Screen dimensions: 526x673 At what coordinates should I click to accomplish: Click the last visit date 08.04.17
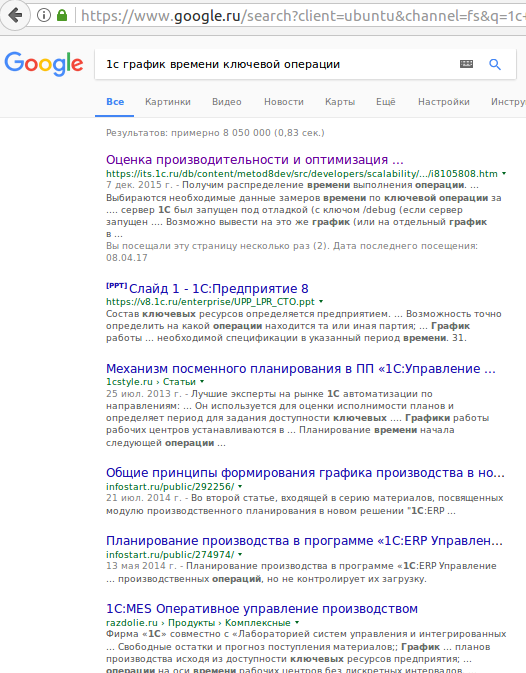[127, 258]
